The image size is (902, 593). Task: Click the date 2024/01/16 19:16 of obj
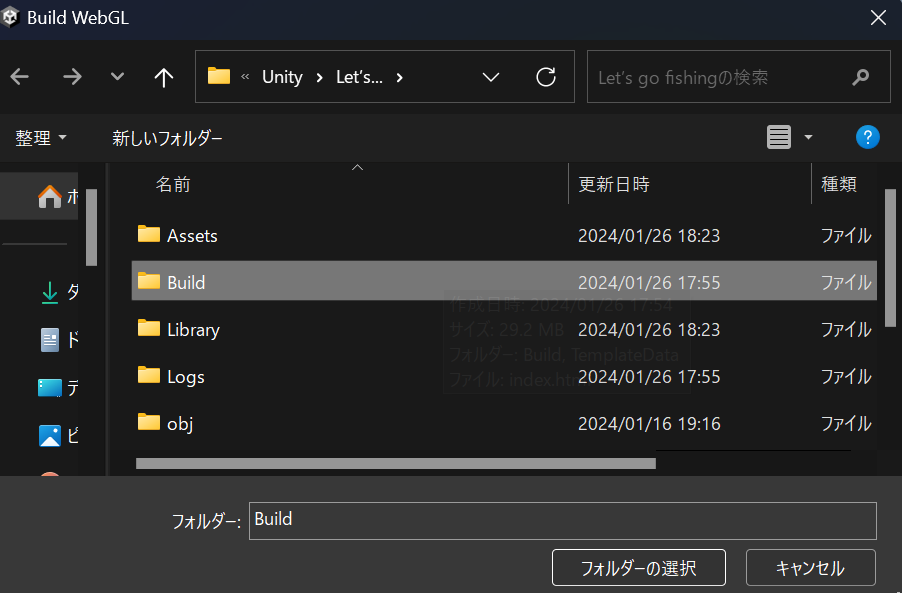tap(649, 424)
